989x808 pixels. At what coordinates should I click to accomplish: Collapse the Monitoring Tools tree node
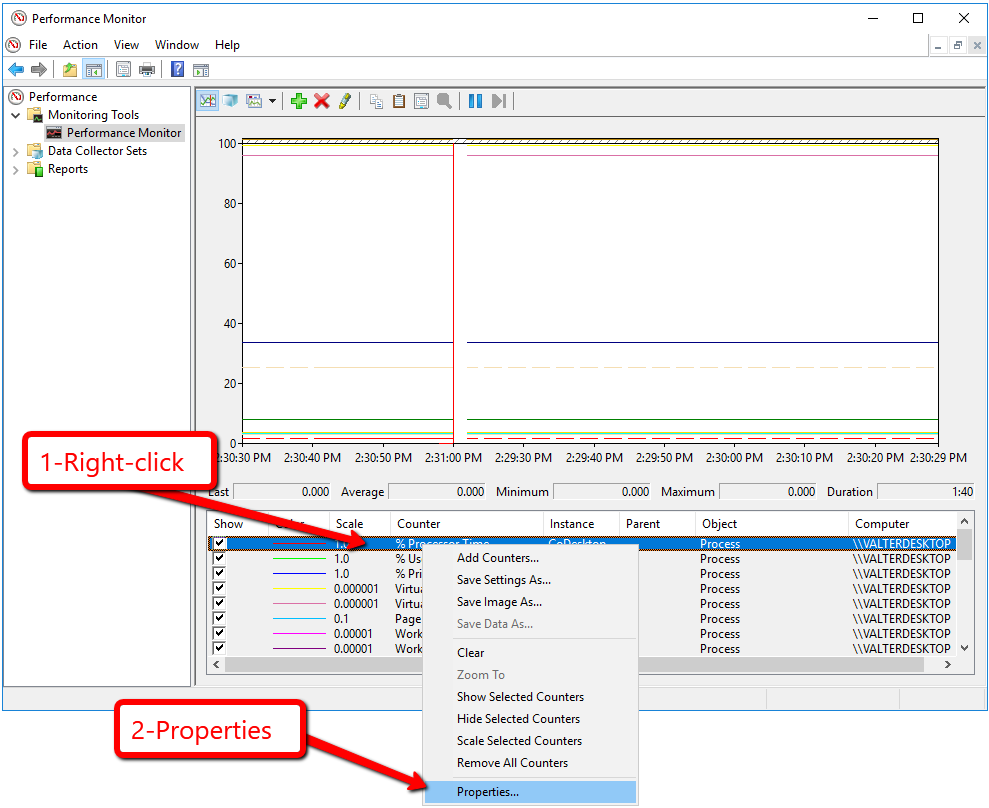(x=16, y=115)
